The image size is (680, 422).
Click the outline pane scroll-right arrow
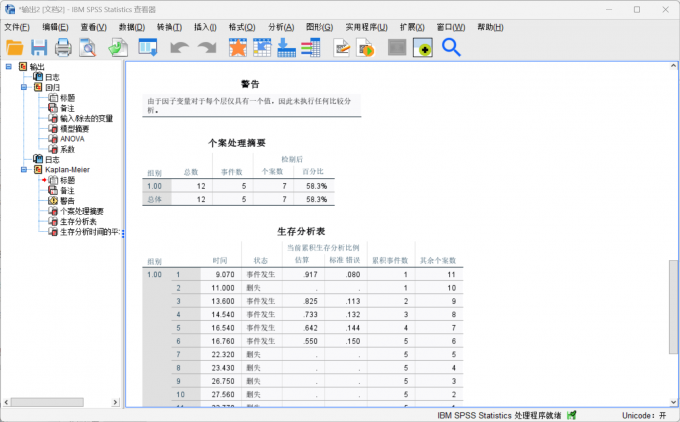[115, 402]
